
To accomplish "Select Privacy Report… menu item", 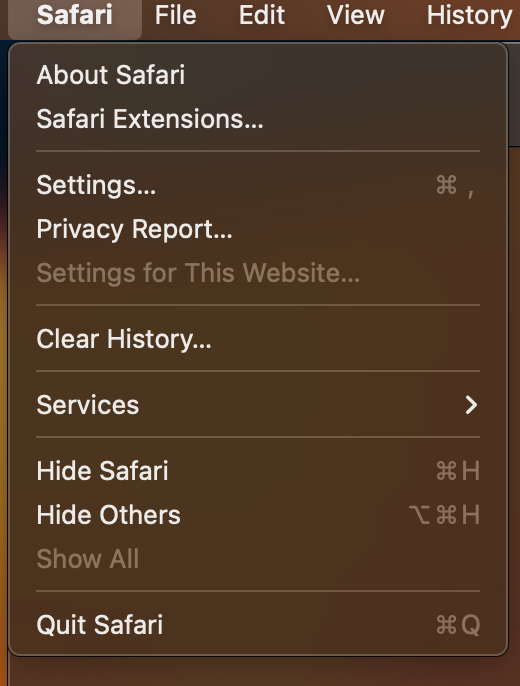I will pos(258,229).
